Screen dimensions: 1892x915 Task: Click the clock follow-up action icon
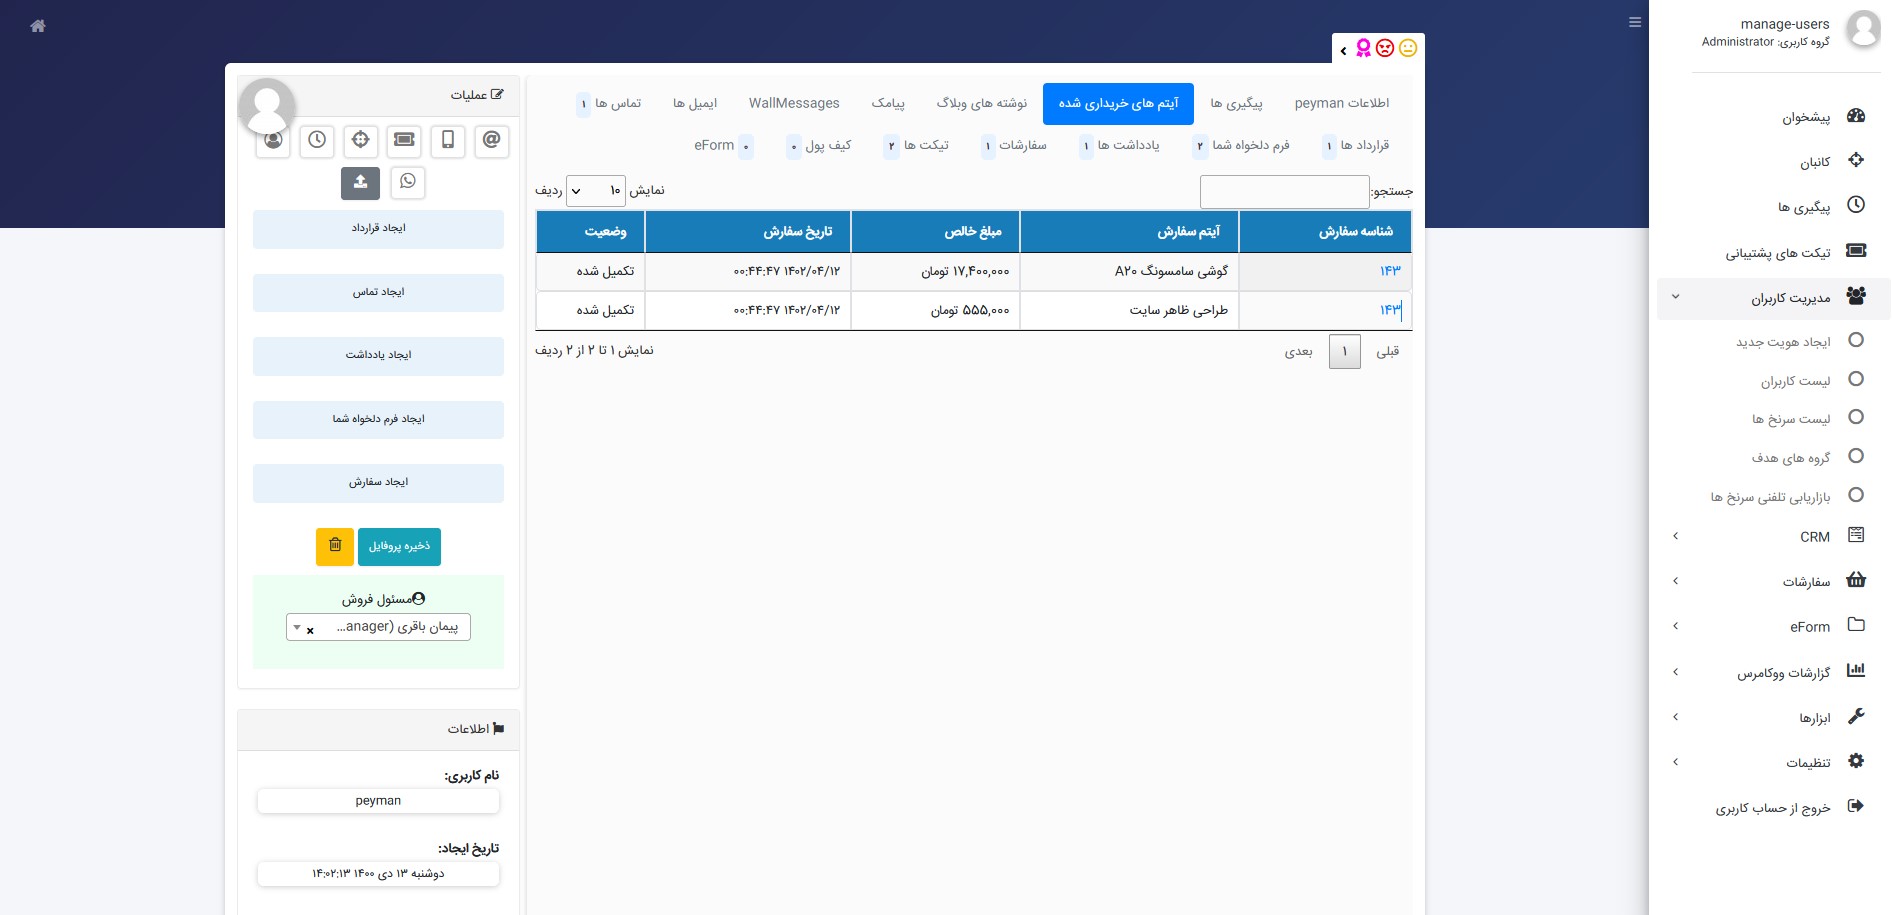317,140
